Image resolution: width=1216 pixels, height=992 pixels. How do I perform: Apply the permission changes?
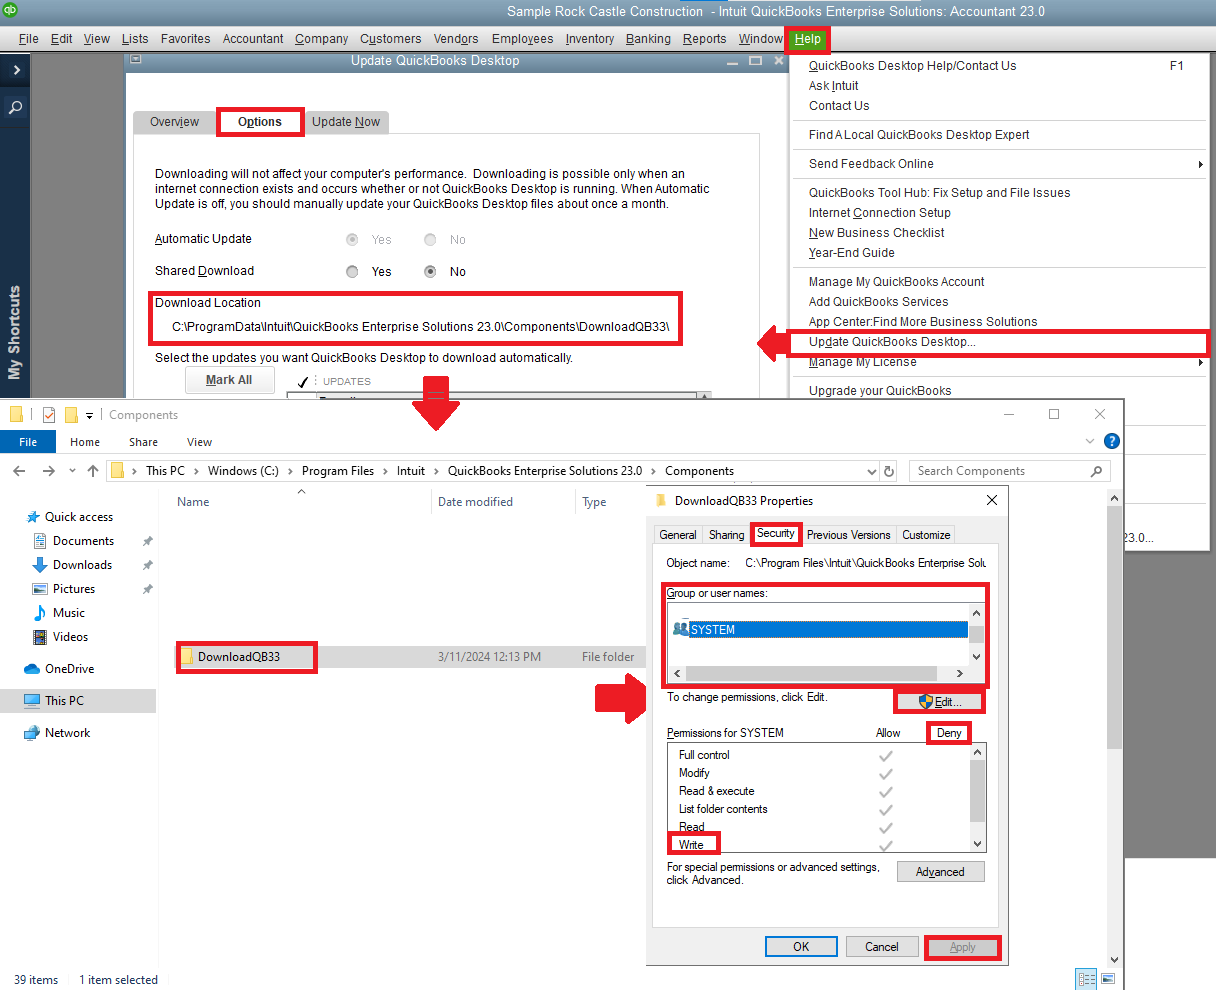coord(961,946)
